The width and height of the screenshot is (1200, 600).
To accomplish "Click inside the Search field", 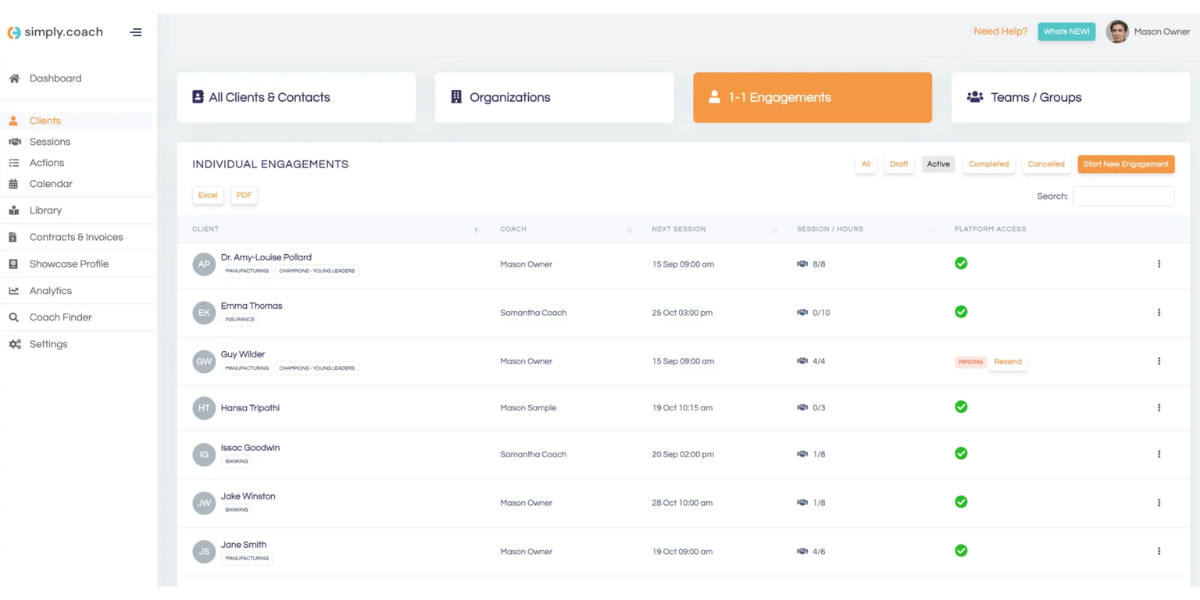I will (1124, 196).
